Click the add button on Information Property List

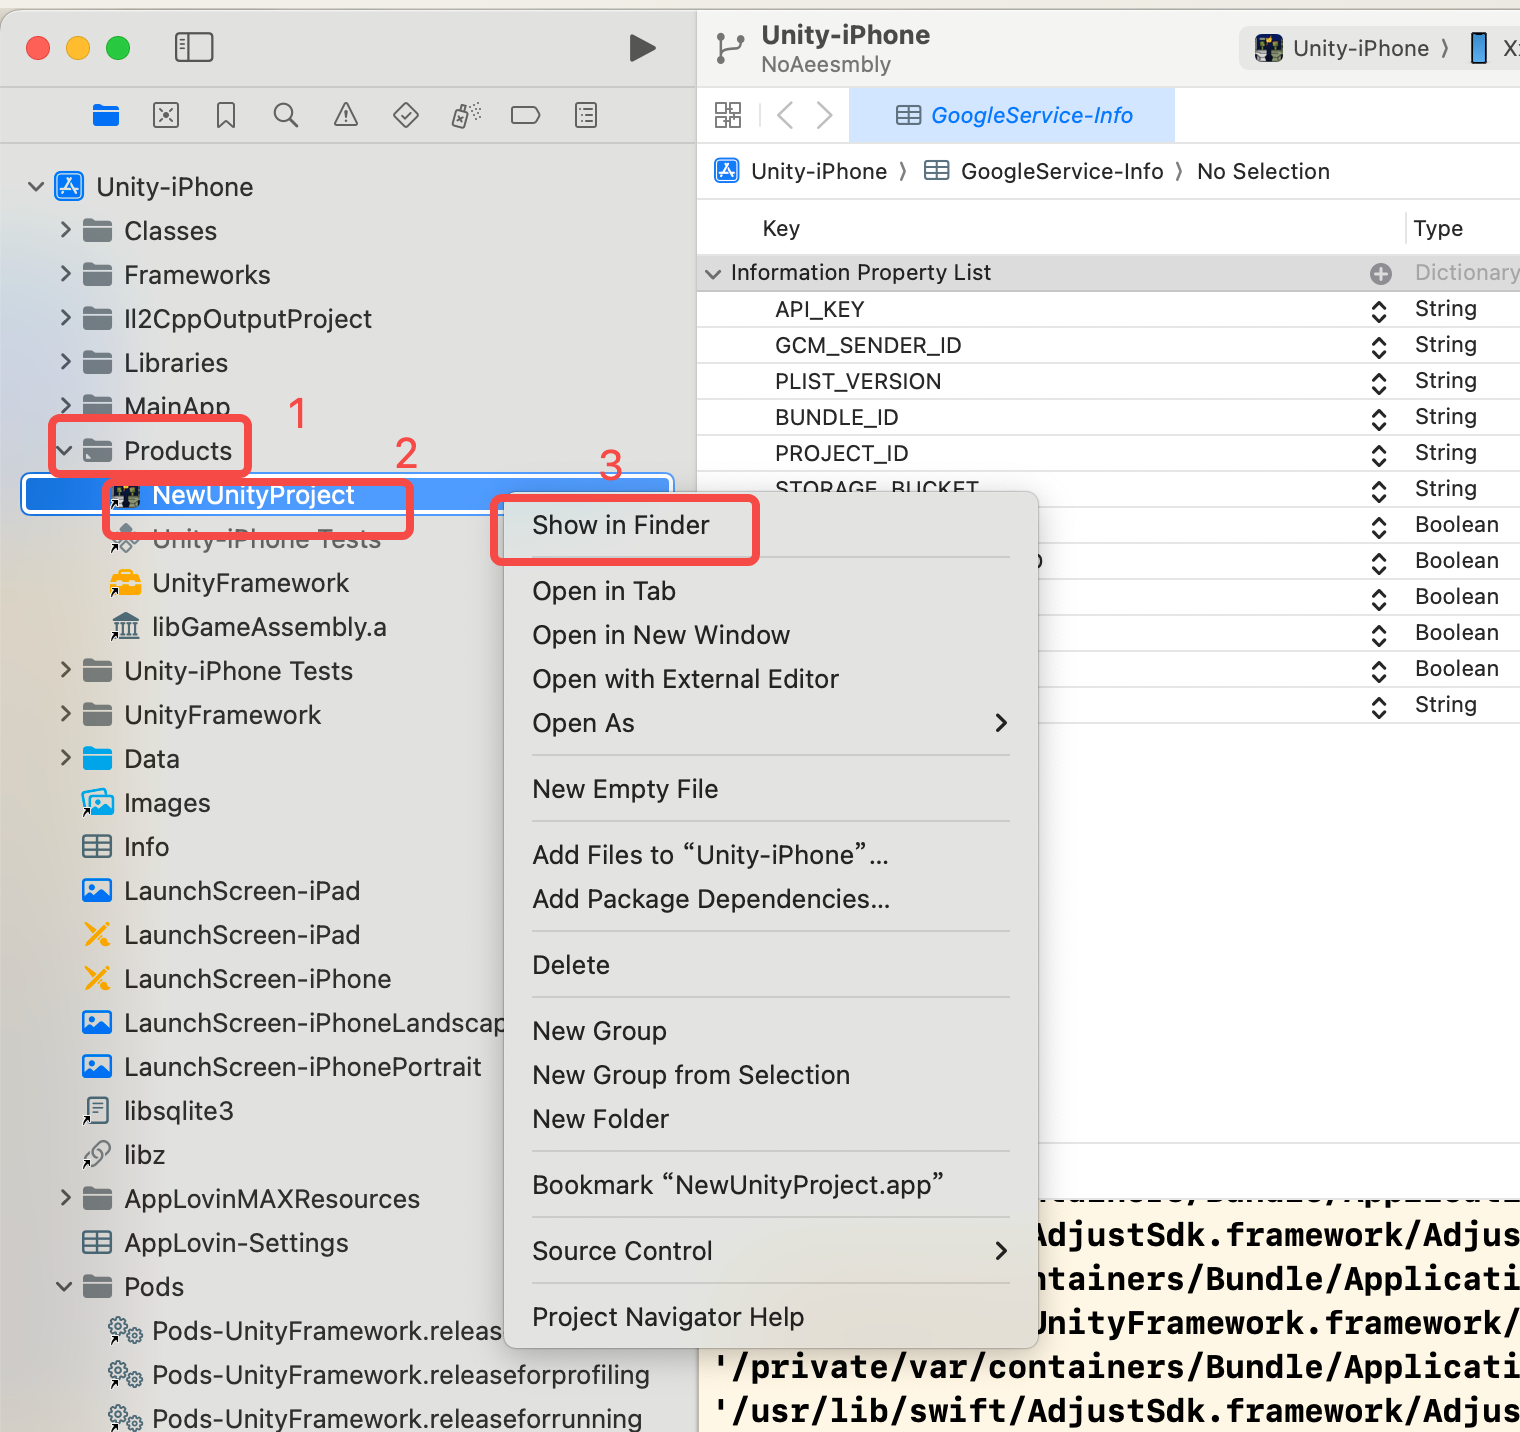1381,273
